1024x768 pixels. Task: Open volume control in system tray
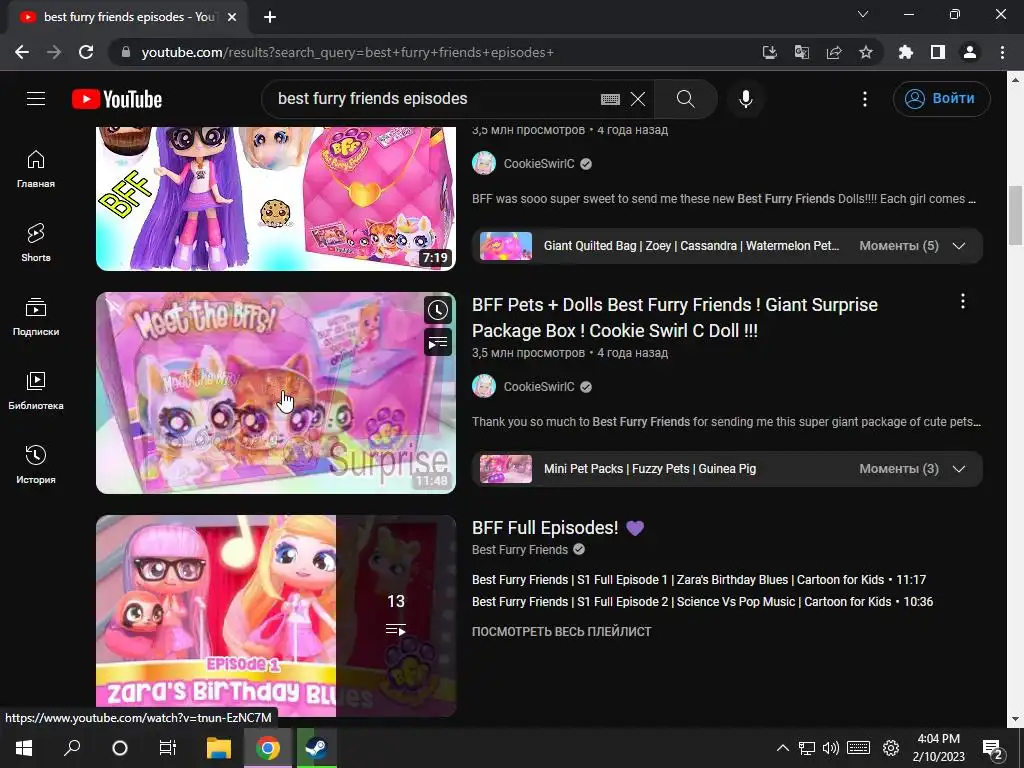pyautogui.click(x=831, y=748)
